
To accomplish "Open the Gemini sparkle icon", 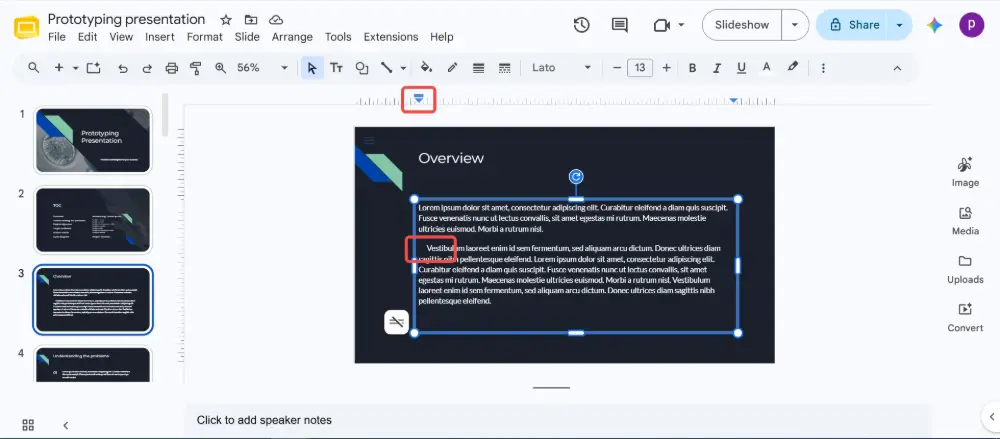I will pyautogui.click(x=935, y=26).
